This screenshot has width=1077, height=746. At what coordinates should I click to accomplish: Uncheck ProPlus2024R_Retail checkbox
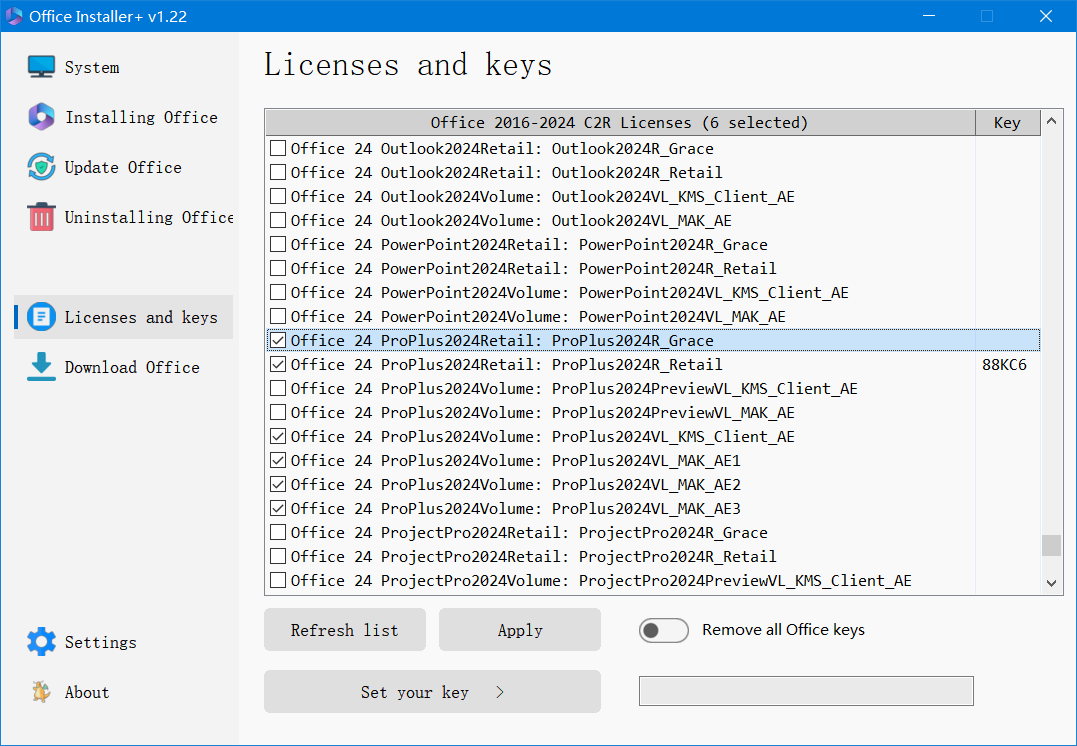(x=278, y=364)
